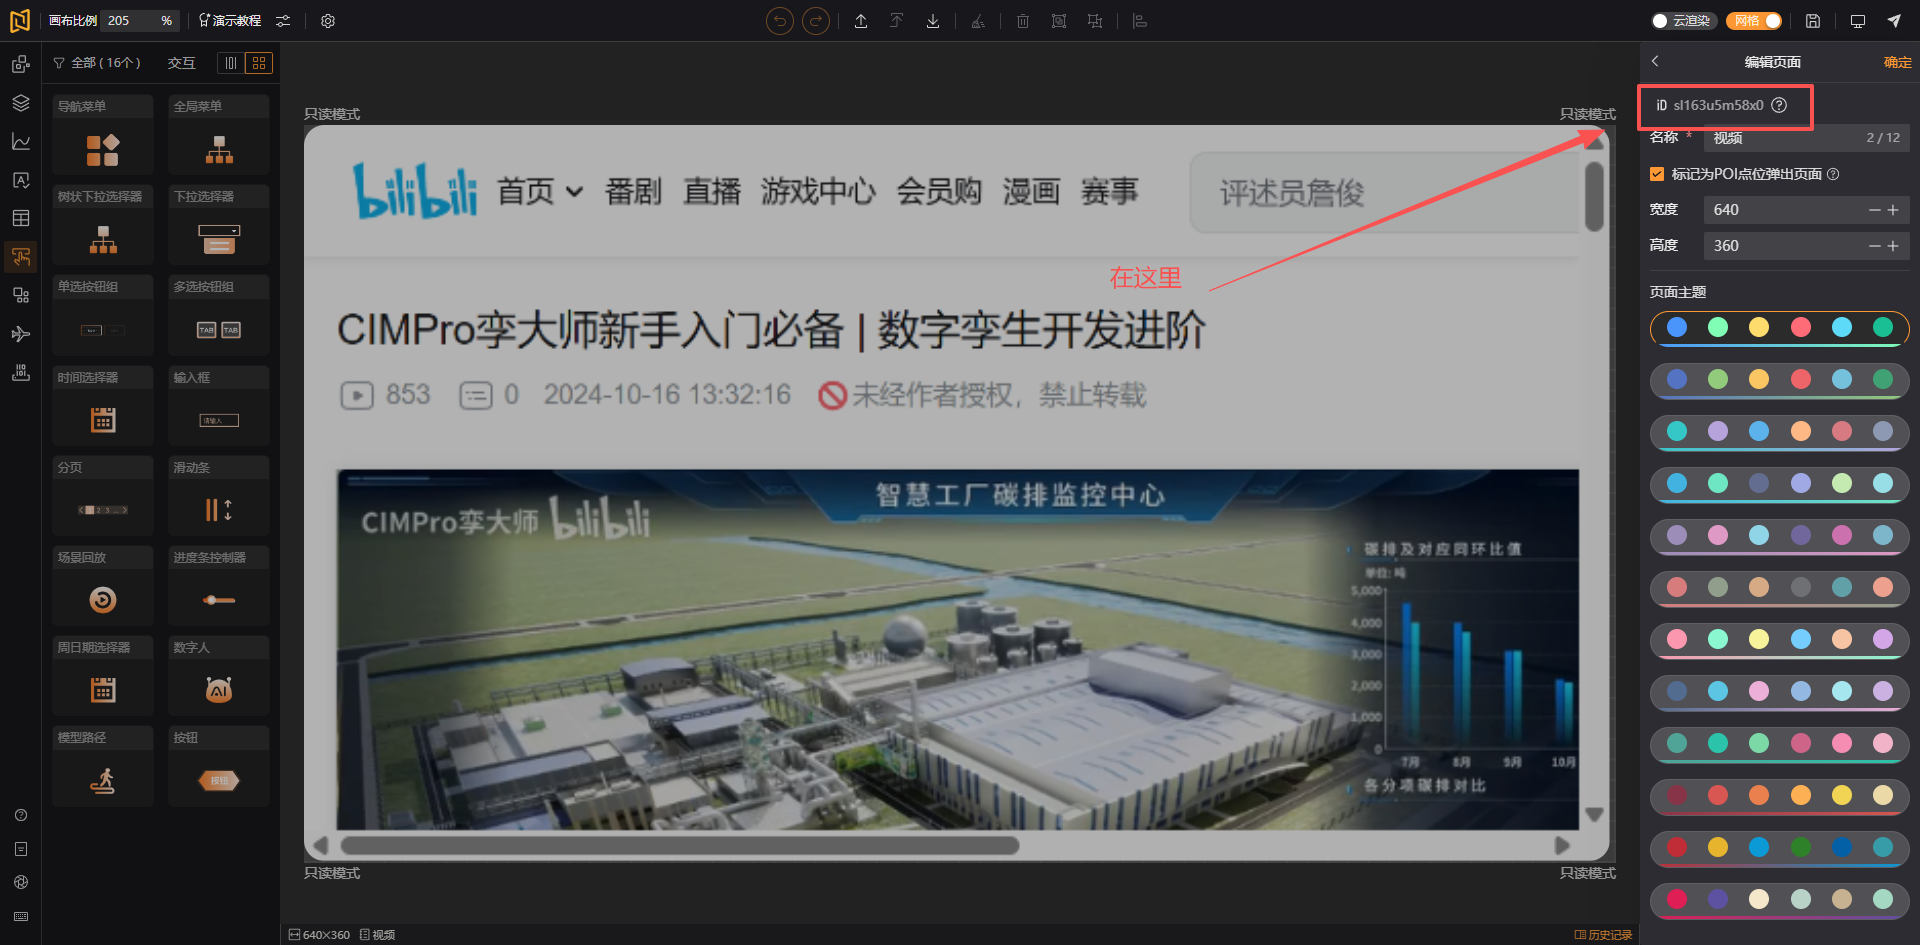
Task: Select the last page theme color palette
Action: tap(1780, 900)
